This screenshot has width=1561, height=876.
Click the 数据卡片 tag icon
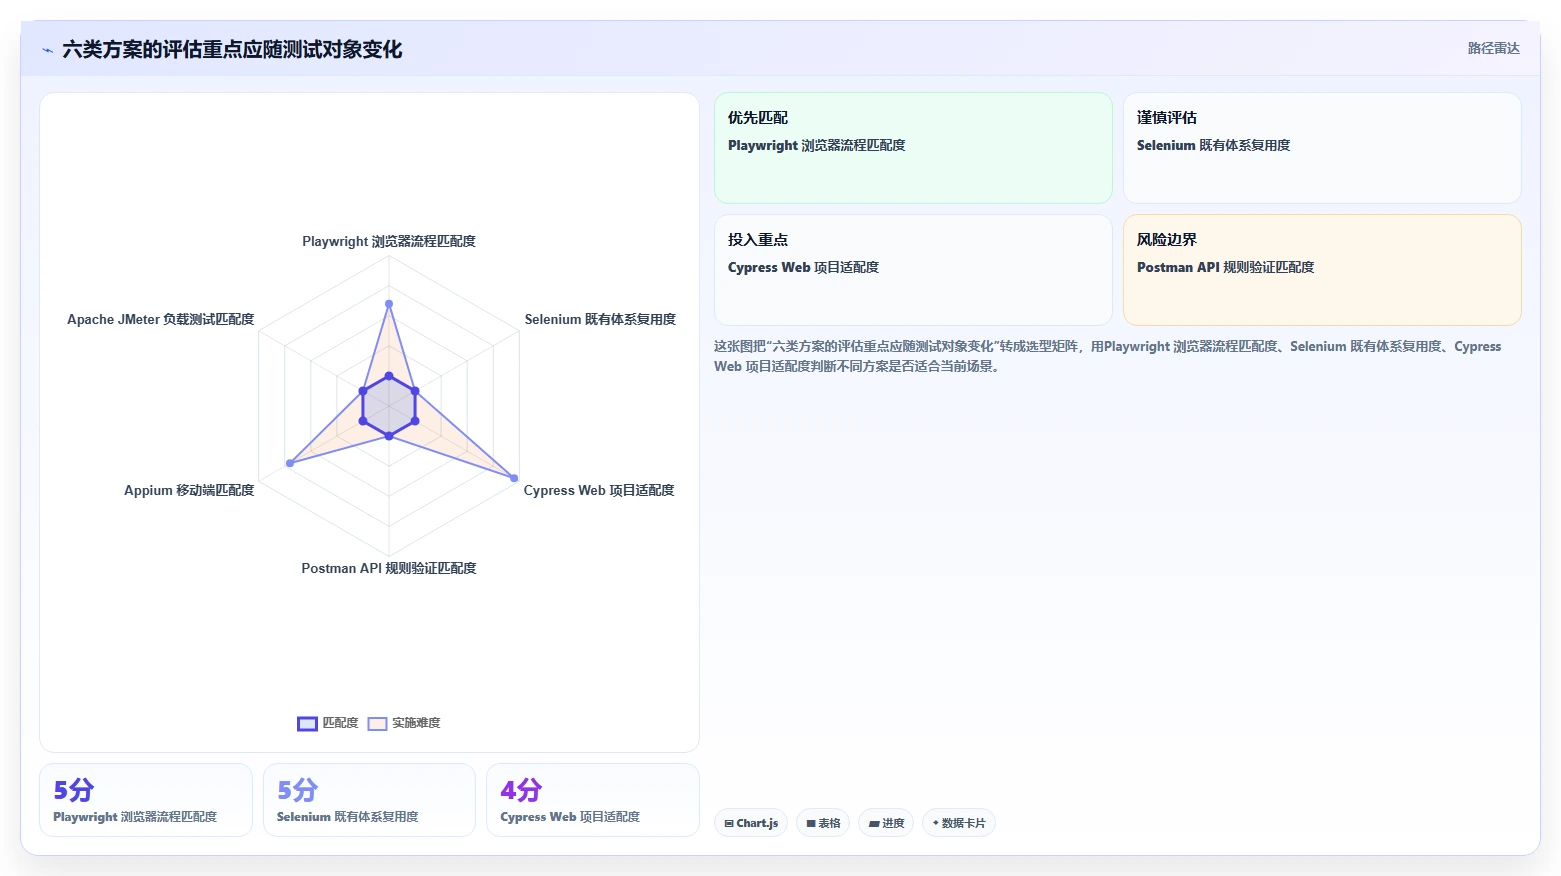(x=936, y=823)
